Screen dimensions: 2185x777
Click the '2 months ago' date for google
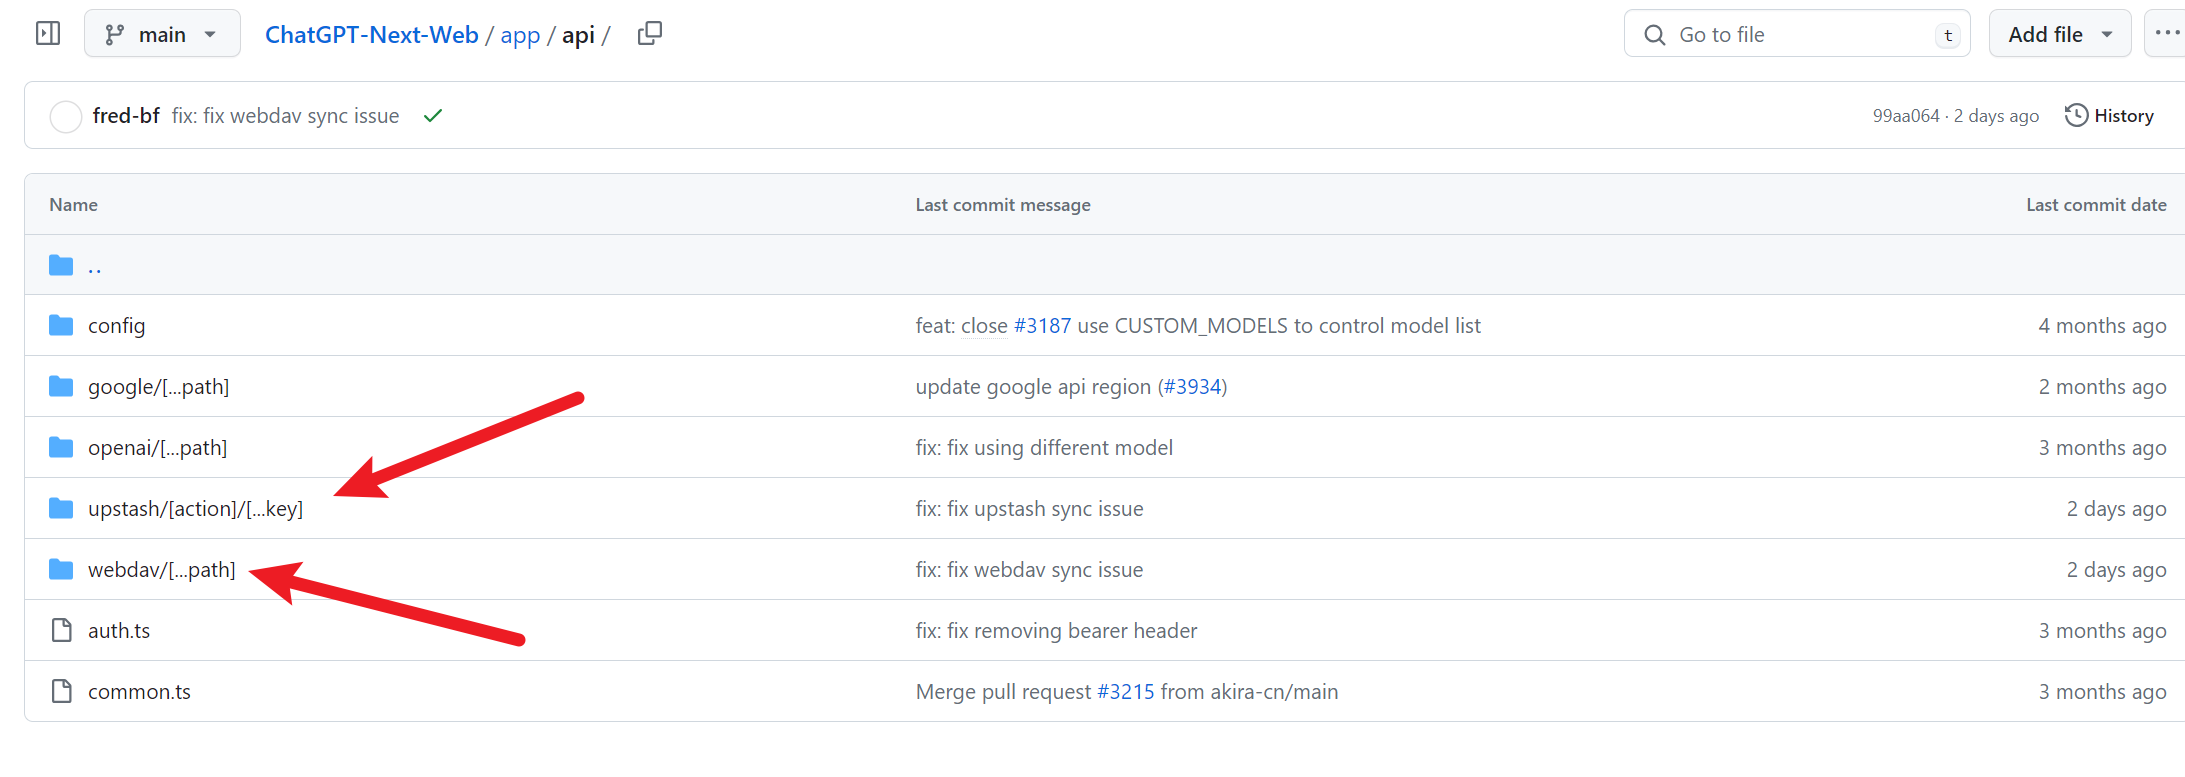[2102, 387]
